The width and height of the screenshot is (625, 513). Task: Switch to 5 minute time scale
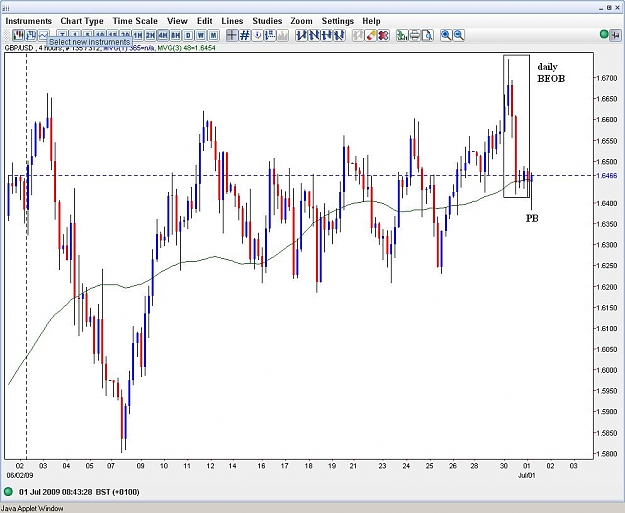click(x=87, y=35)
